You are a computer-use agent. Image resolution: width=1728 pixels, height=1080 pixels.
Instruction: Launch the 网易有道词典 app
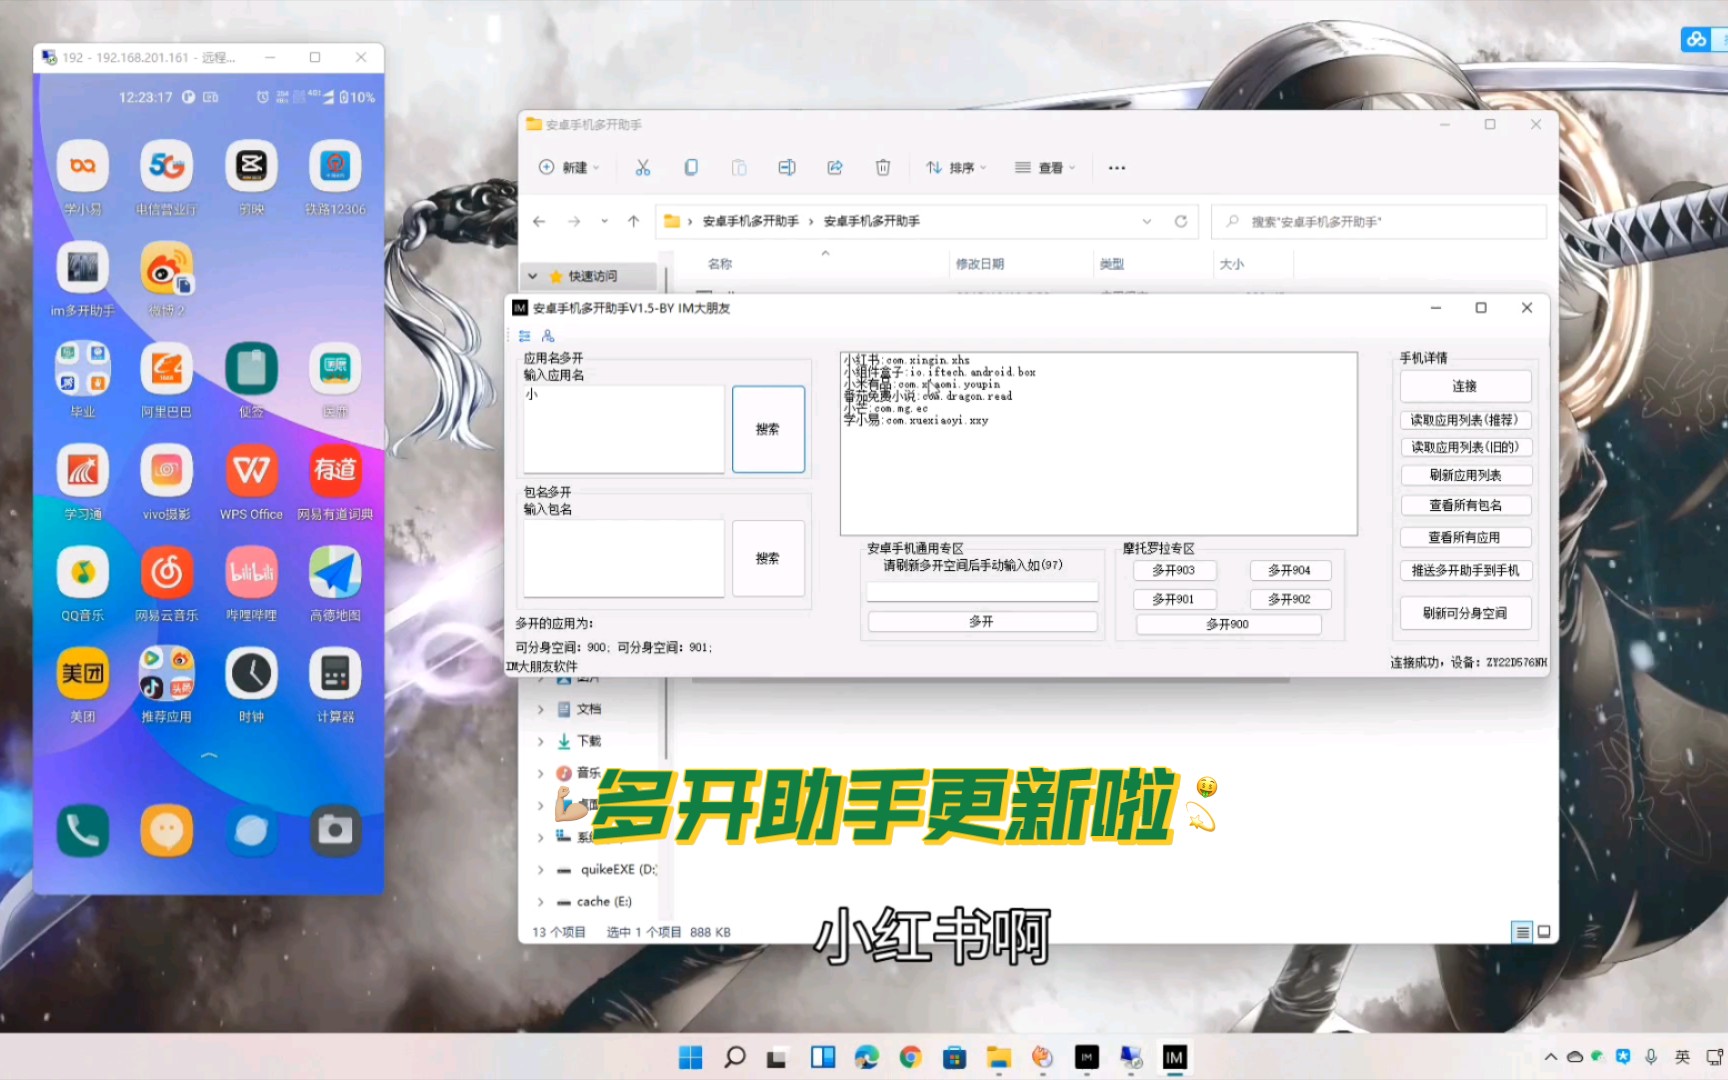coord(335,470)
